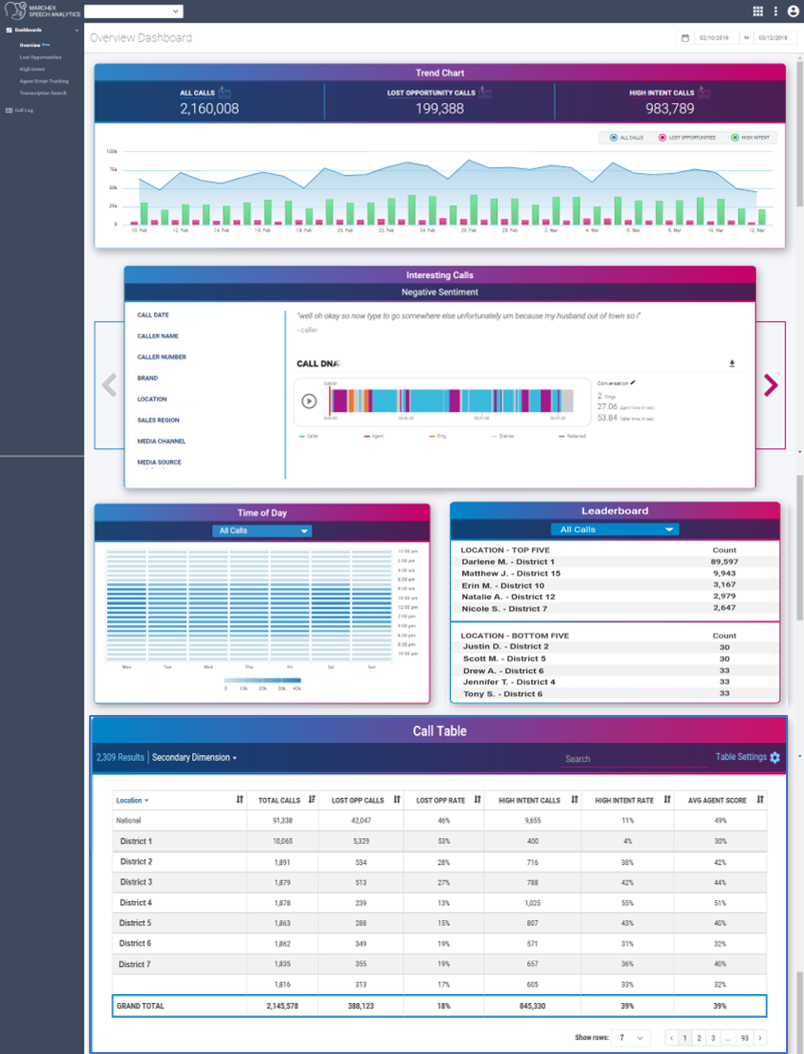This screenshot has height=1054, width=804.
Task: Select Lost Opportunities in sidebar
Action: 40,57
